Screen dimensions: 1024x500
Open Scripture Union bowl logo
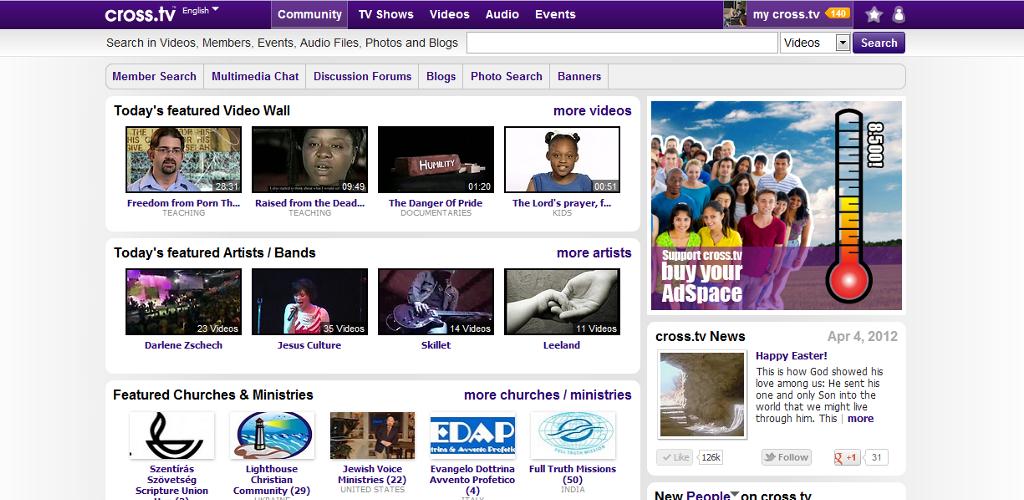[x=172, y=435]
